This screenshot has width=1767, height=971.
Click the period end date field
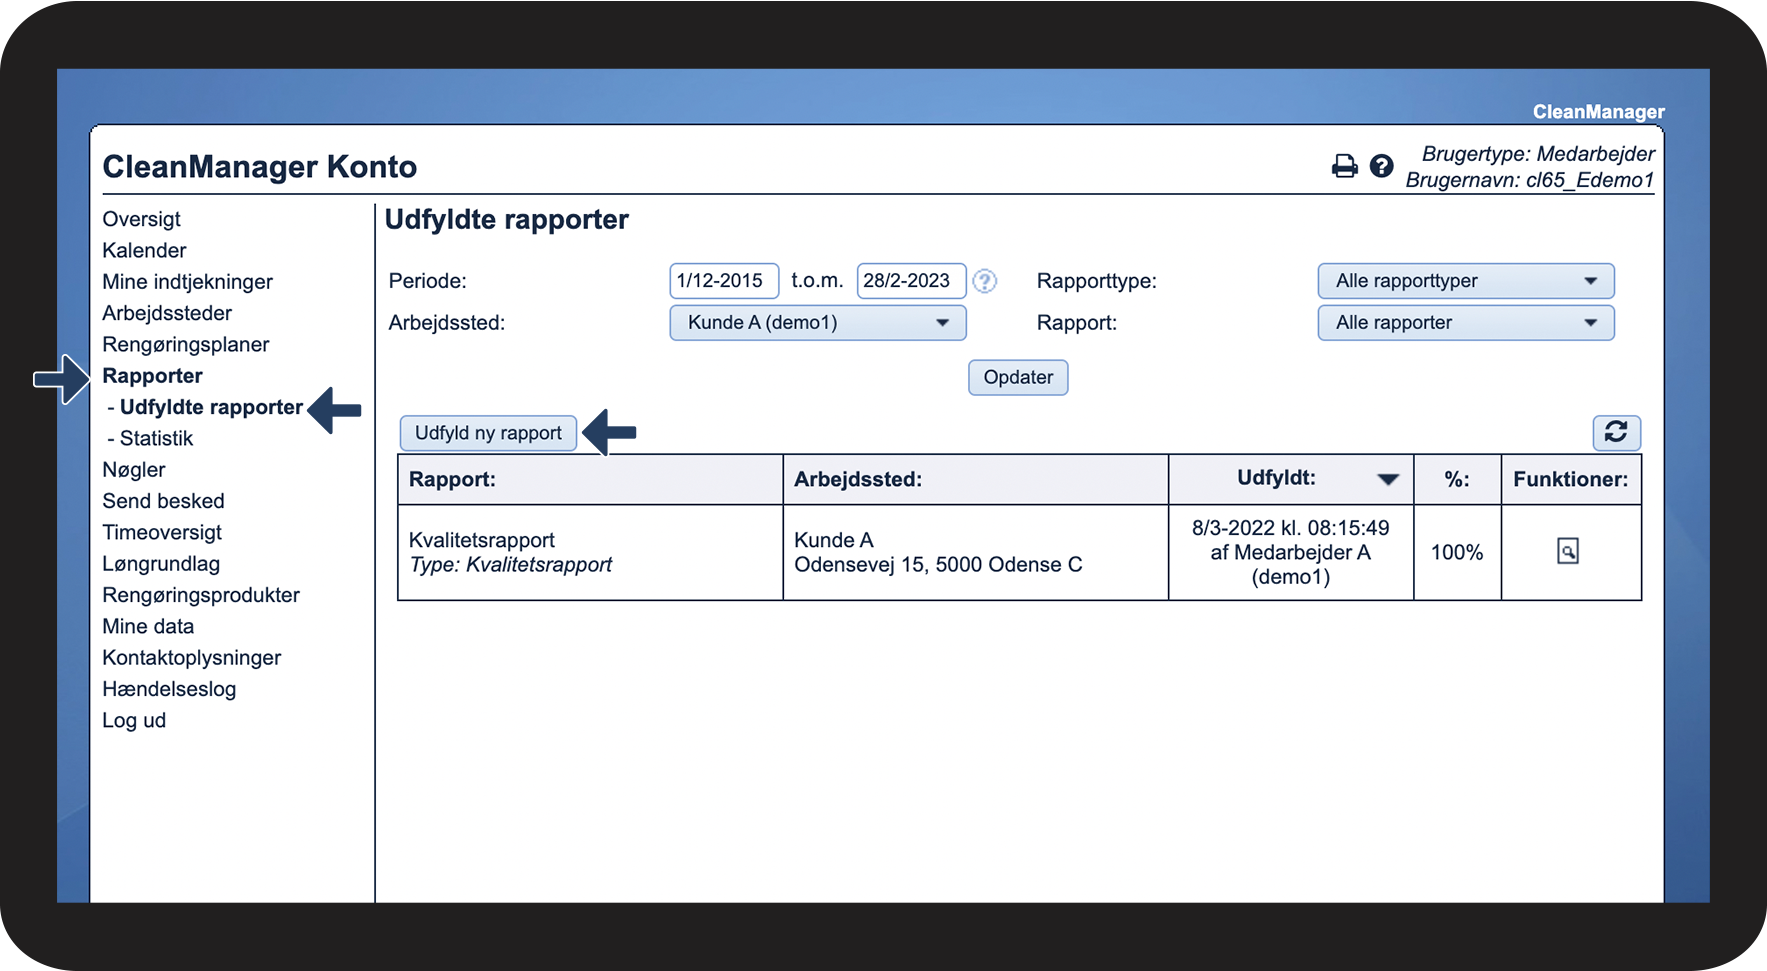click(x=910, y=281)
